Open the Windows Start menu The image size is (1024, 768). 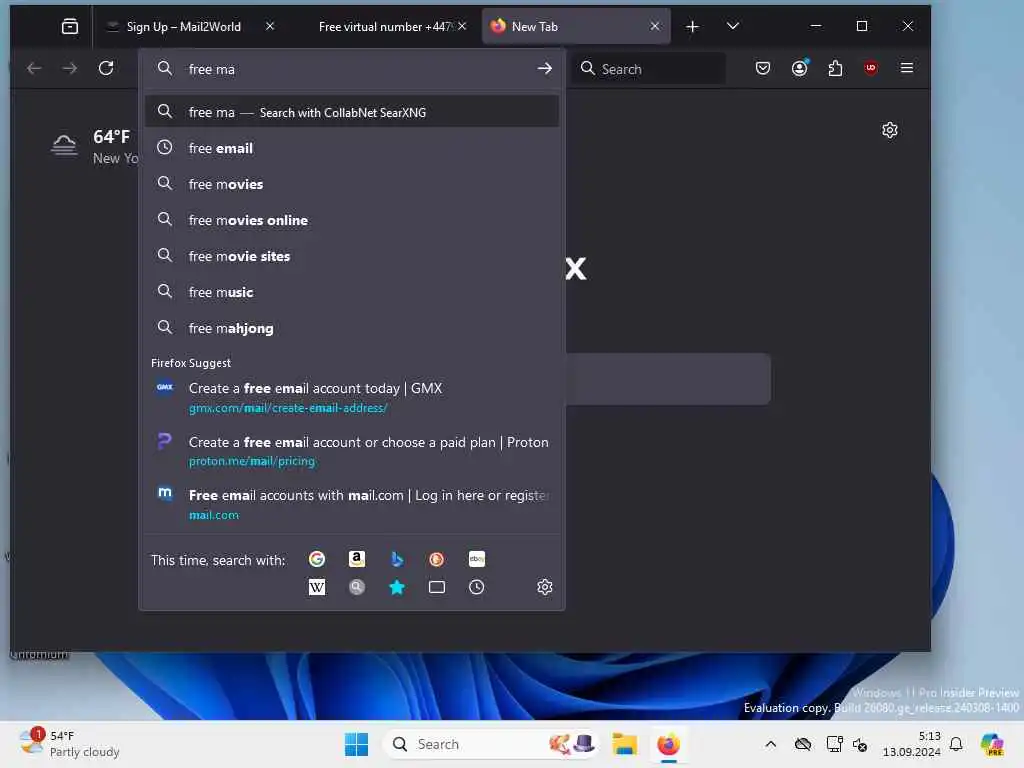pos(356,744)
